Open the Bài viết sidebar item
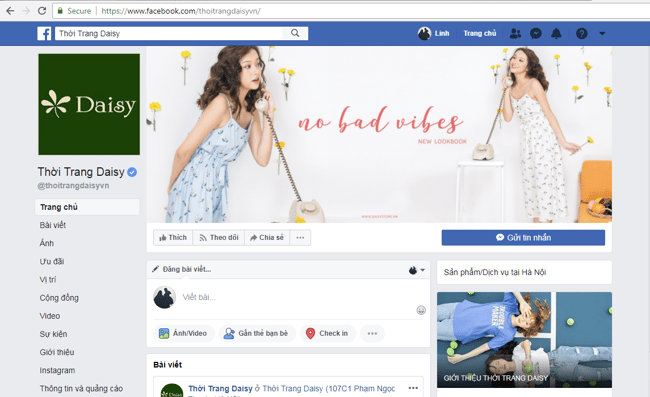Screen dimensions: 650x397 53,225
